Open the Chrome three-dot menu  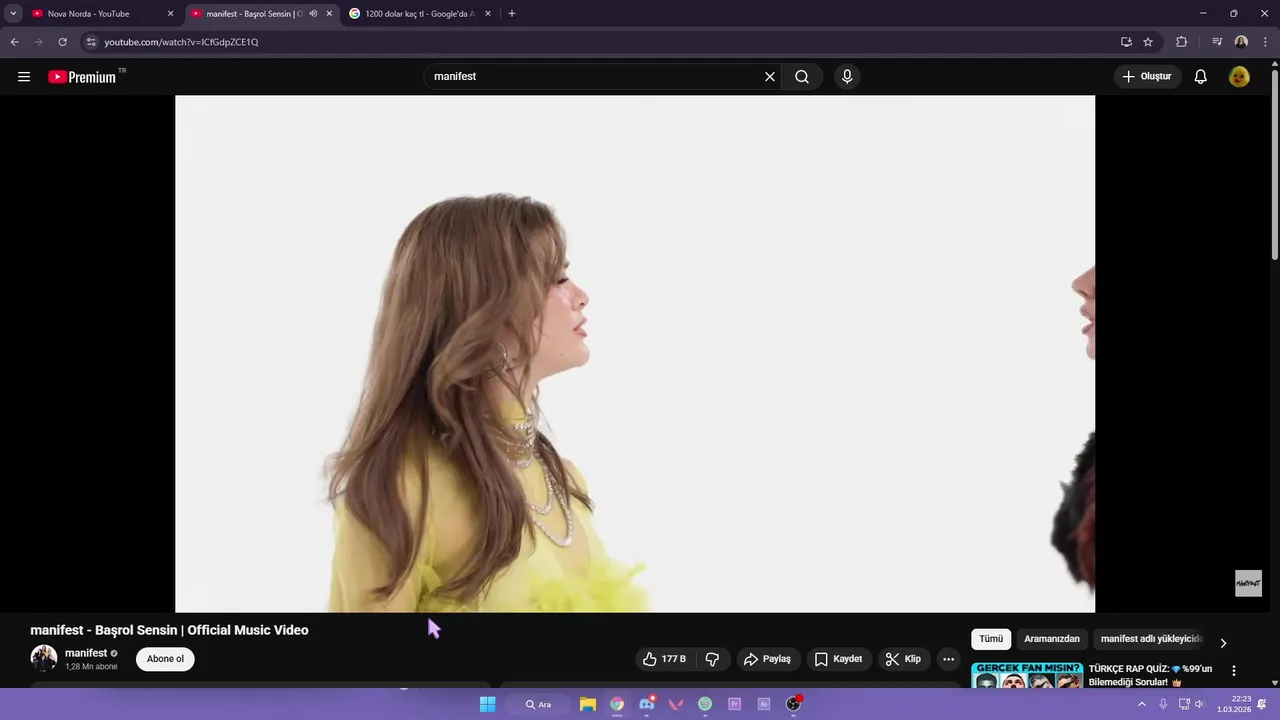click(x=1265, y=42)
